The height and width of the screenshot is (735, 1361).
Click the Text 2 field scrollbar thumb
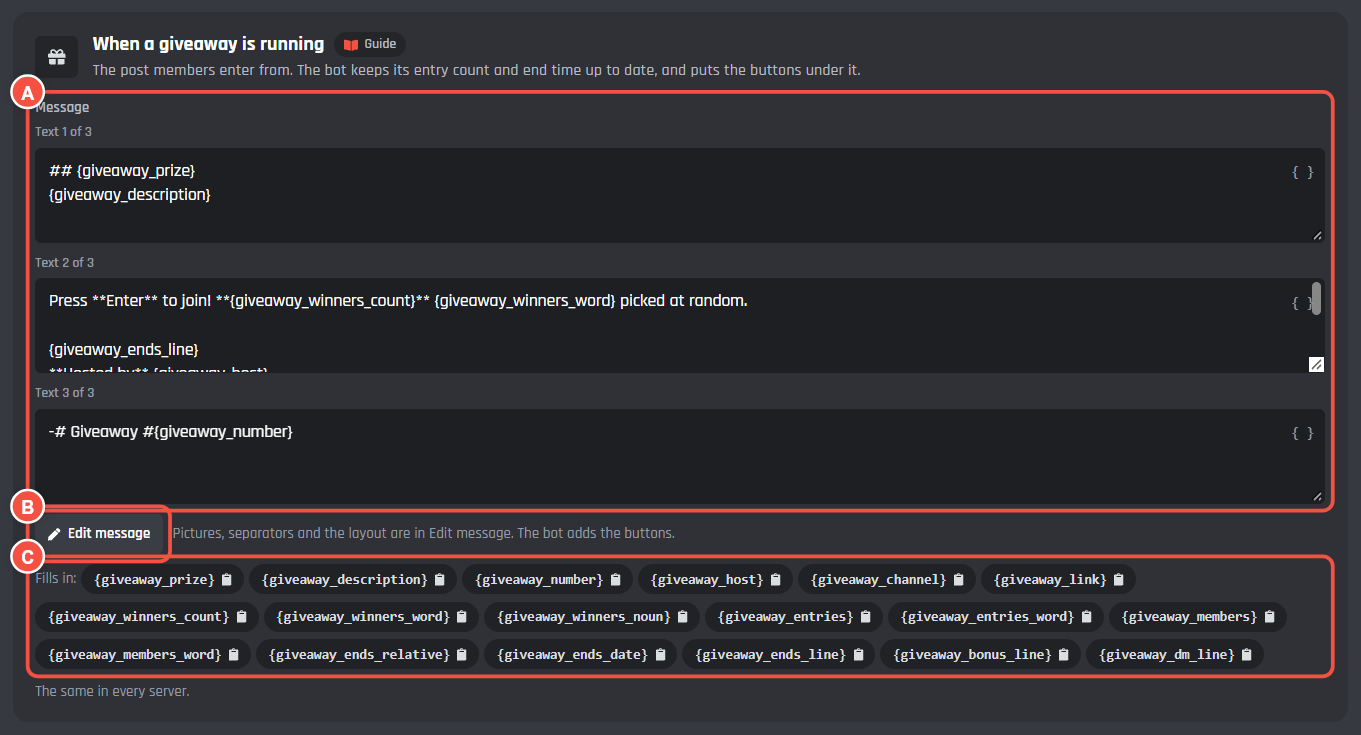click(x=1317, y=298)
